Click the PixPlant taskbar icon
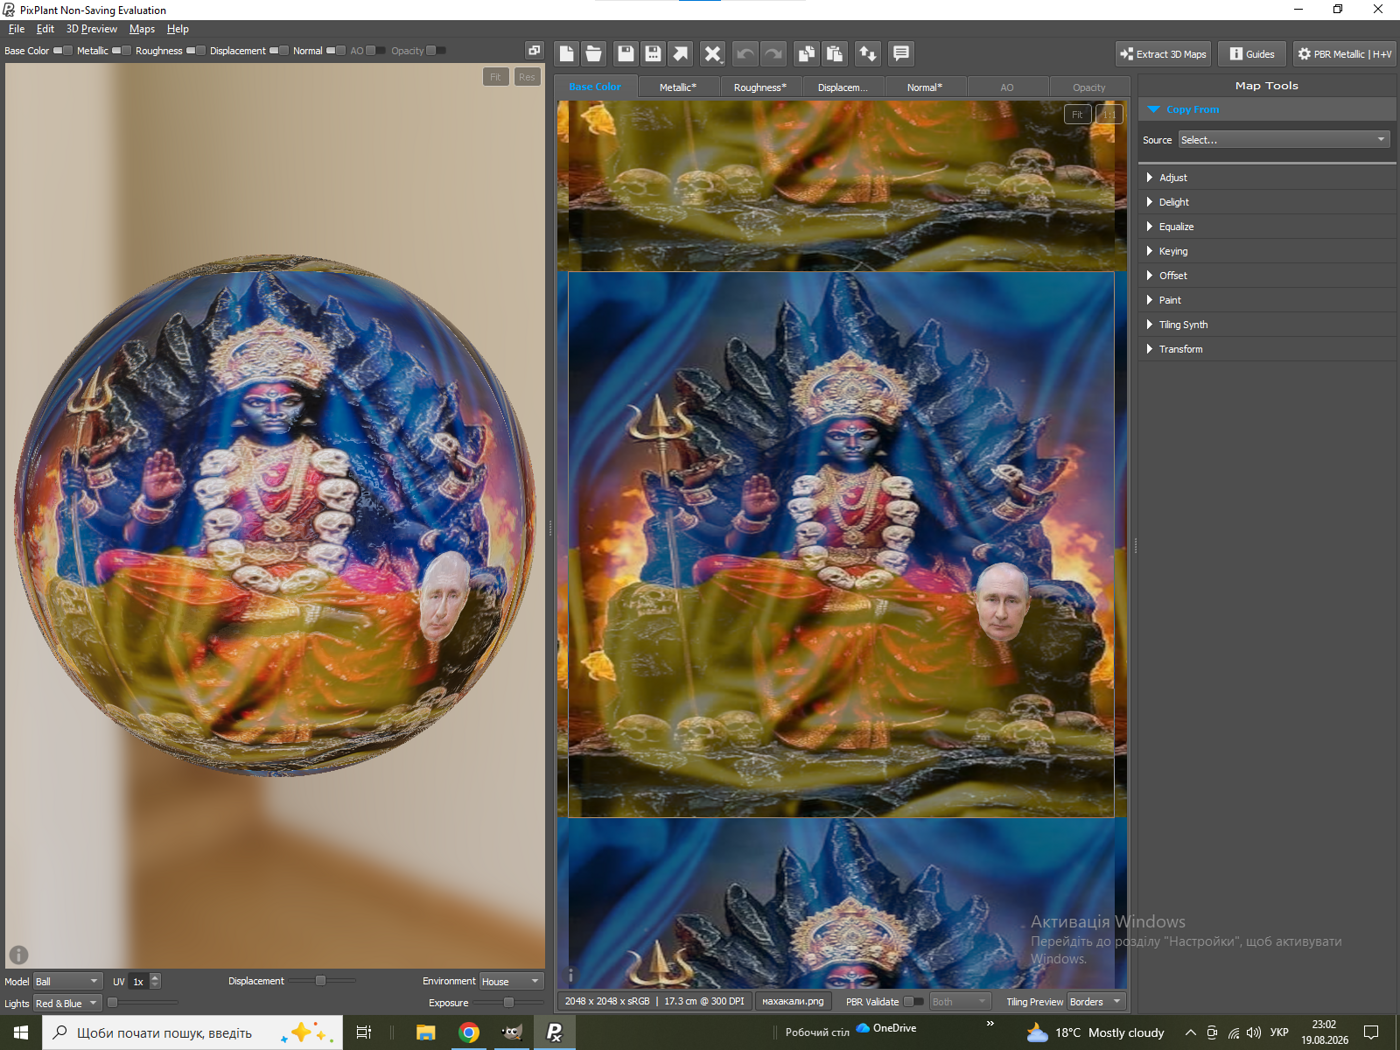Image resolution: width=1400 pixels, height=1050 pixels. coord(555,1032)
